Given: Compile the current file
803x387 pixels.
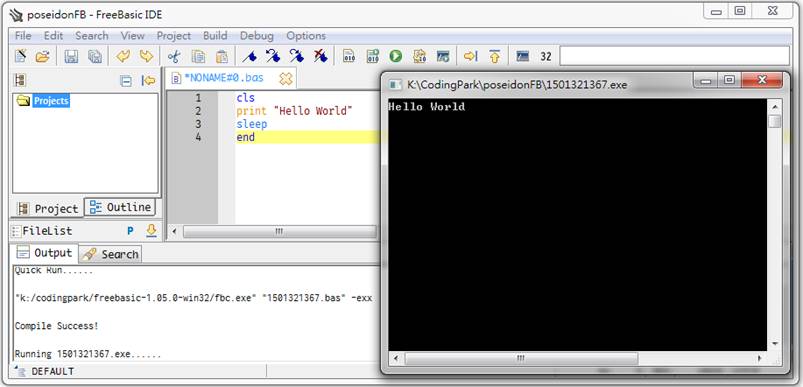Looking at the screenshot, I should 349,56.
